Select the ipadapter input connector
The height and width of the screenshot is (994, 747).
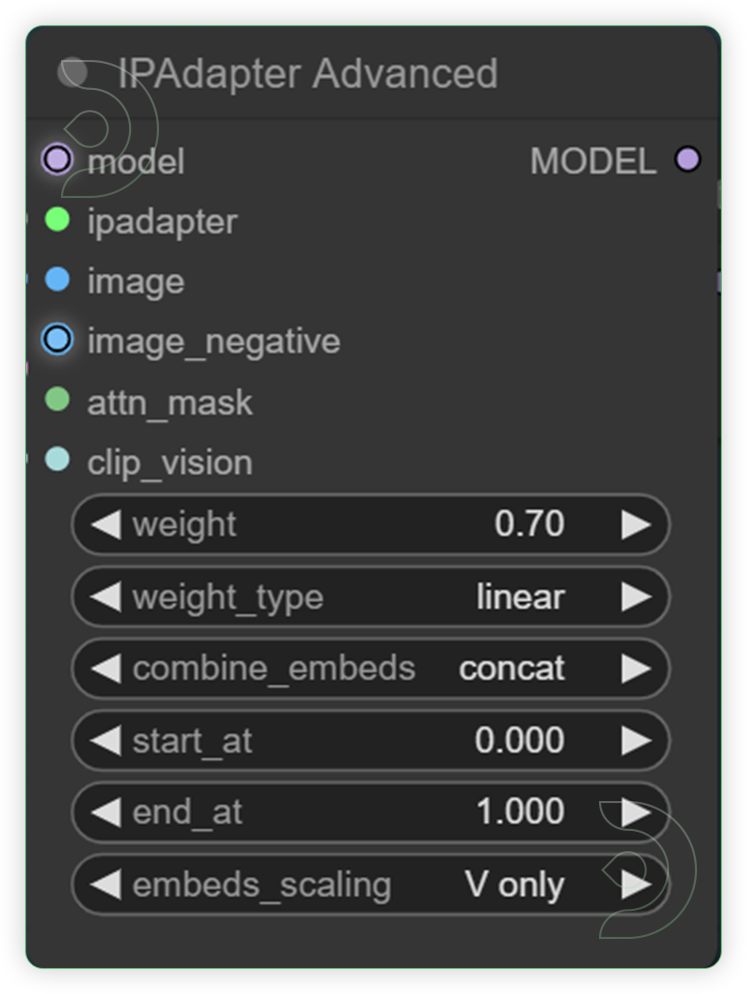coord(57,221)
